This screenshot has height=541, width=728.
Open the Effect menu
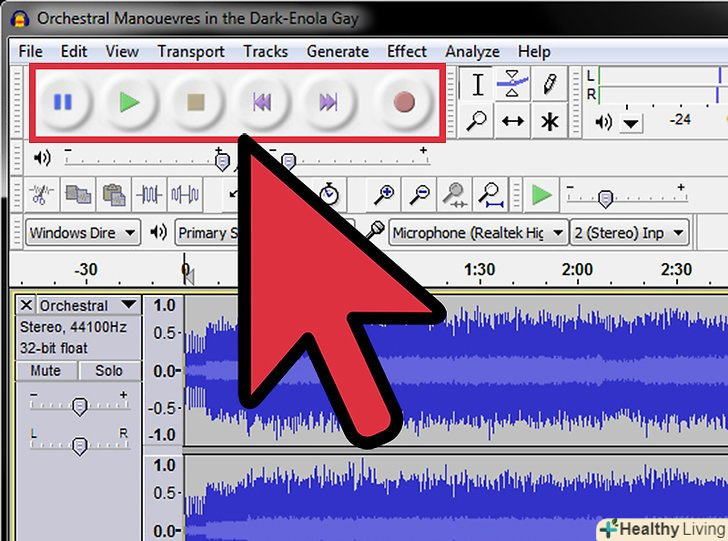tap(407, 51)
